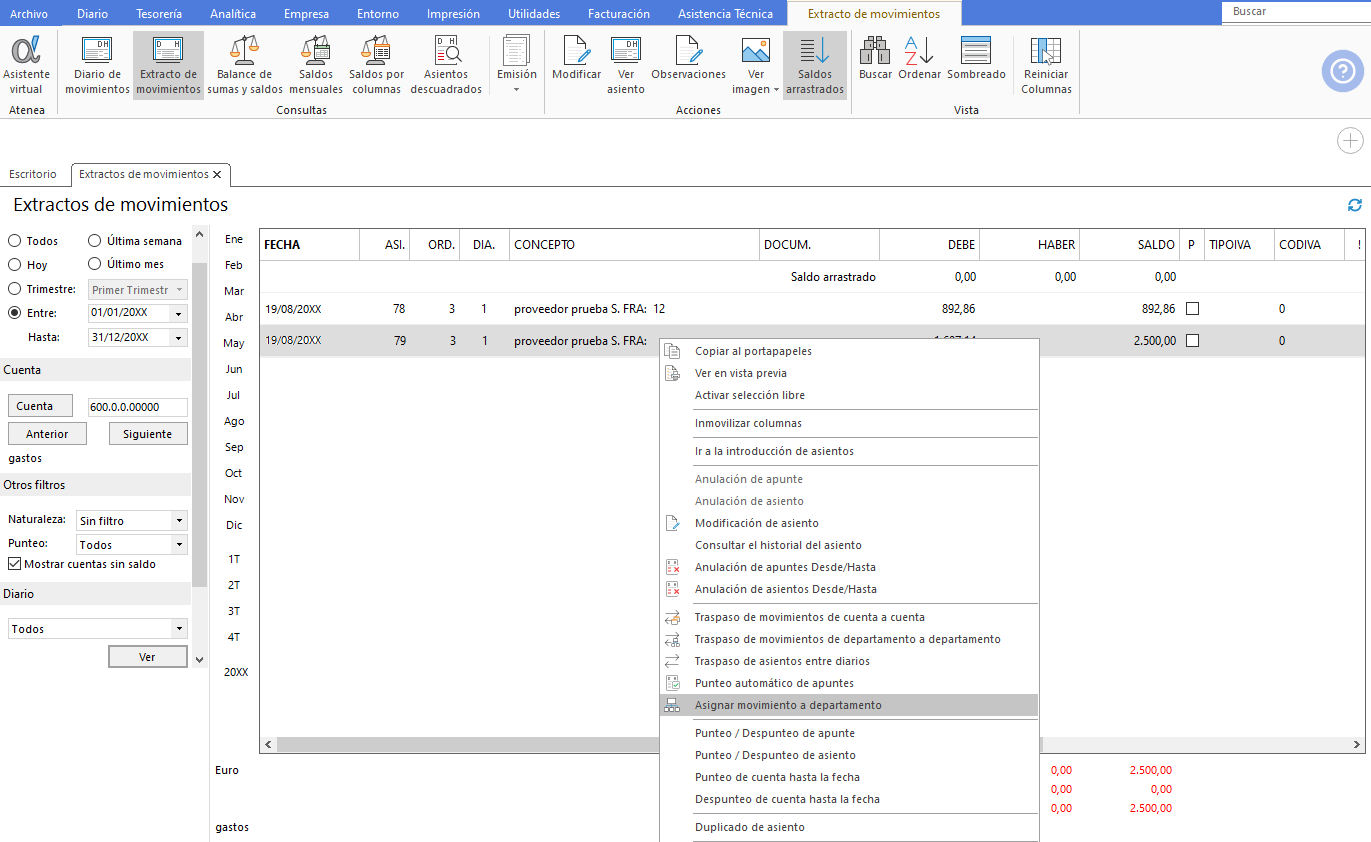Image resolution: width=1371 pixels, height=842 pixels.
Task: Select the Entre radio button
Action: [15, 313]
